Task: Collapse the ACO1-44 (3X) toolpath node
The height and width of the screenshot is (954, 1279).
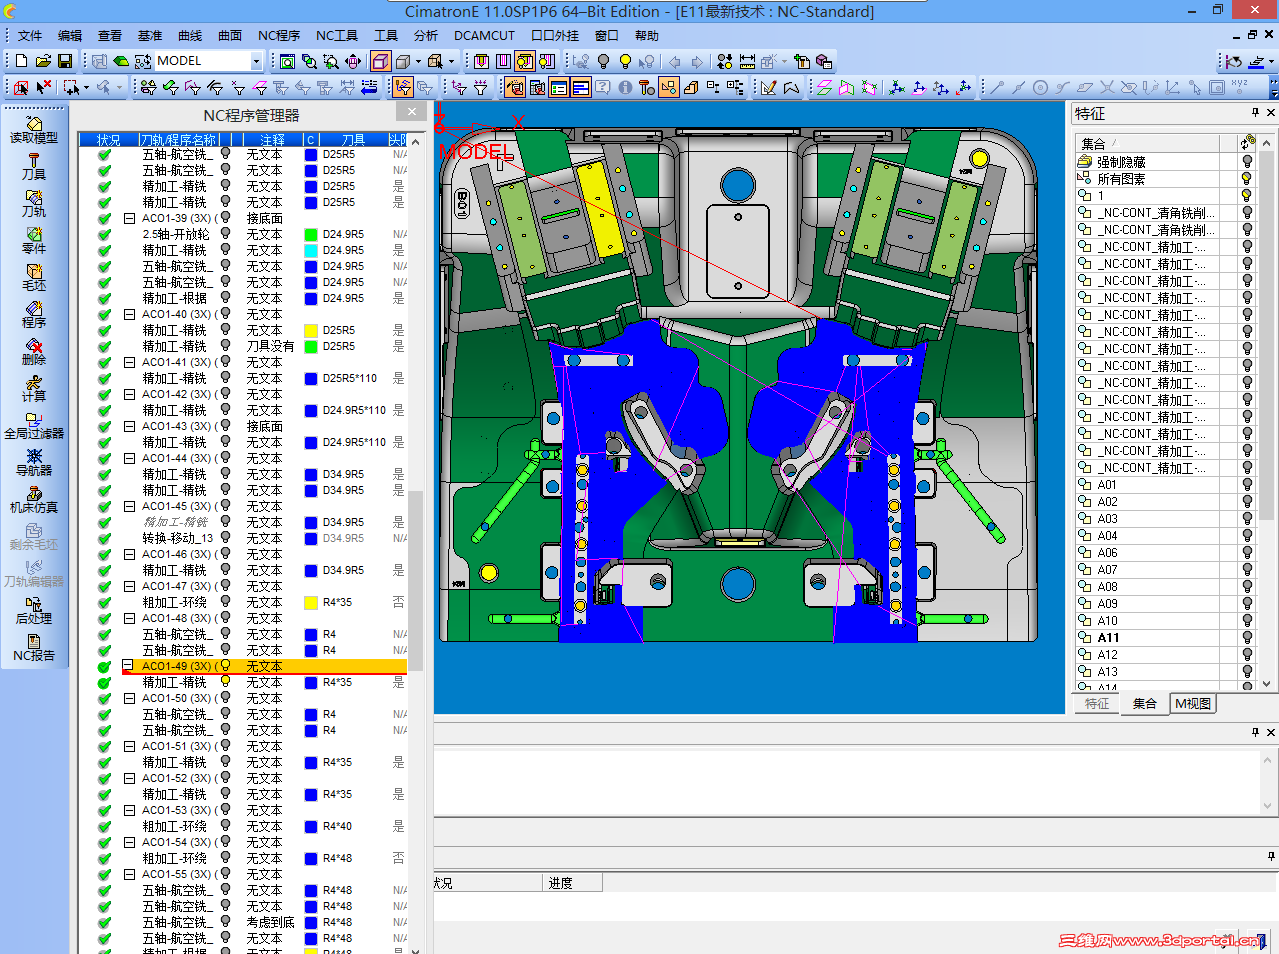Action: click(129, 458)
